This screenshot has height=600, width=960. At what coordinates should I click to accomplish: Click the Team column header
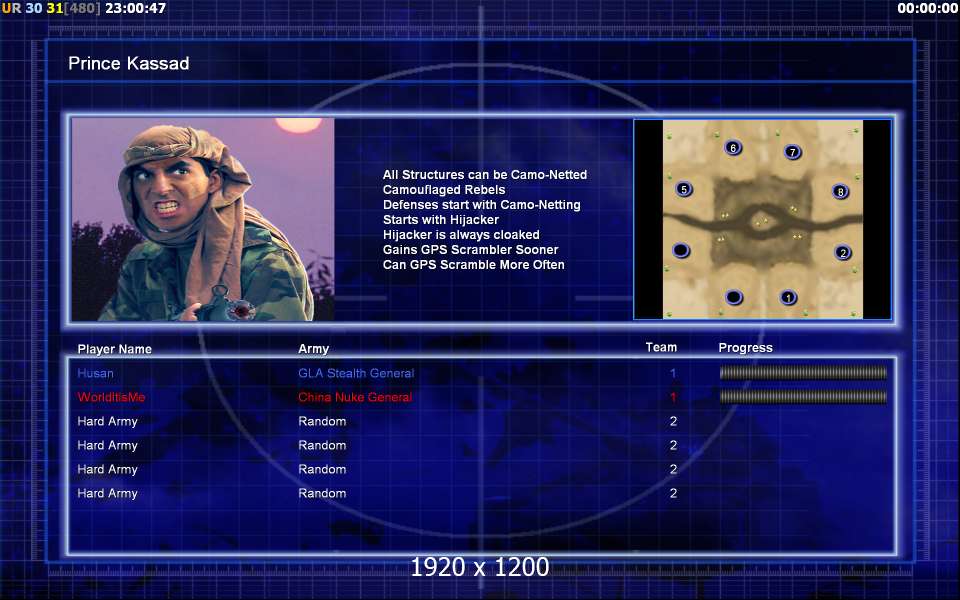pos(661,348)
